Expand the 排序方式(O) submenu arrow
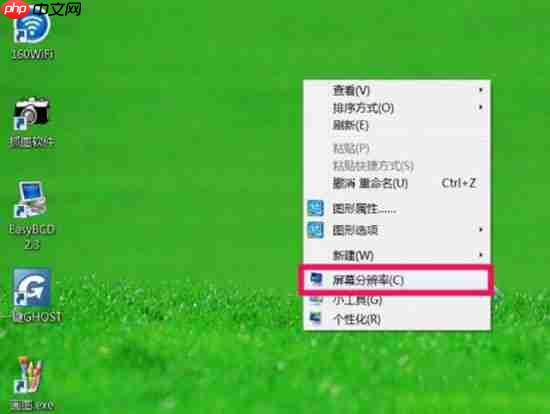 point(481,107)
